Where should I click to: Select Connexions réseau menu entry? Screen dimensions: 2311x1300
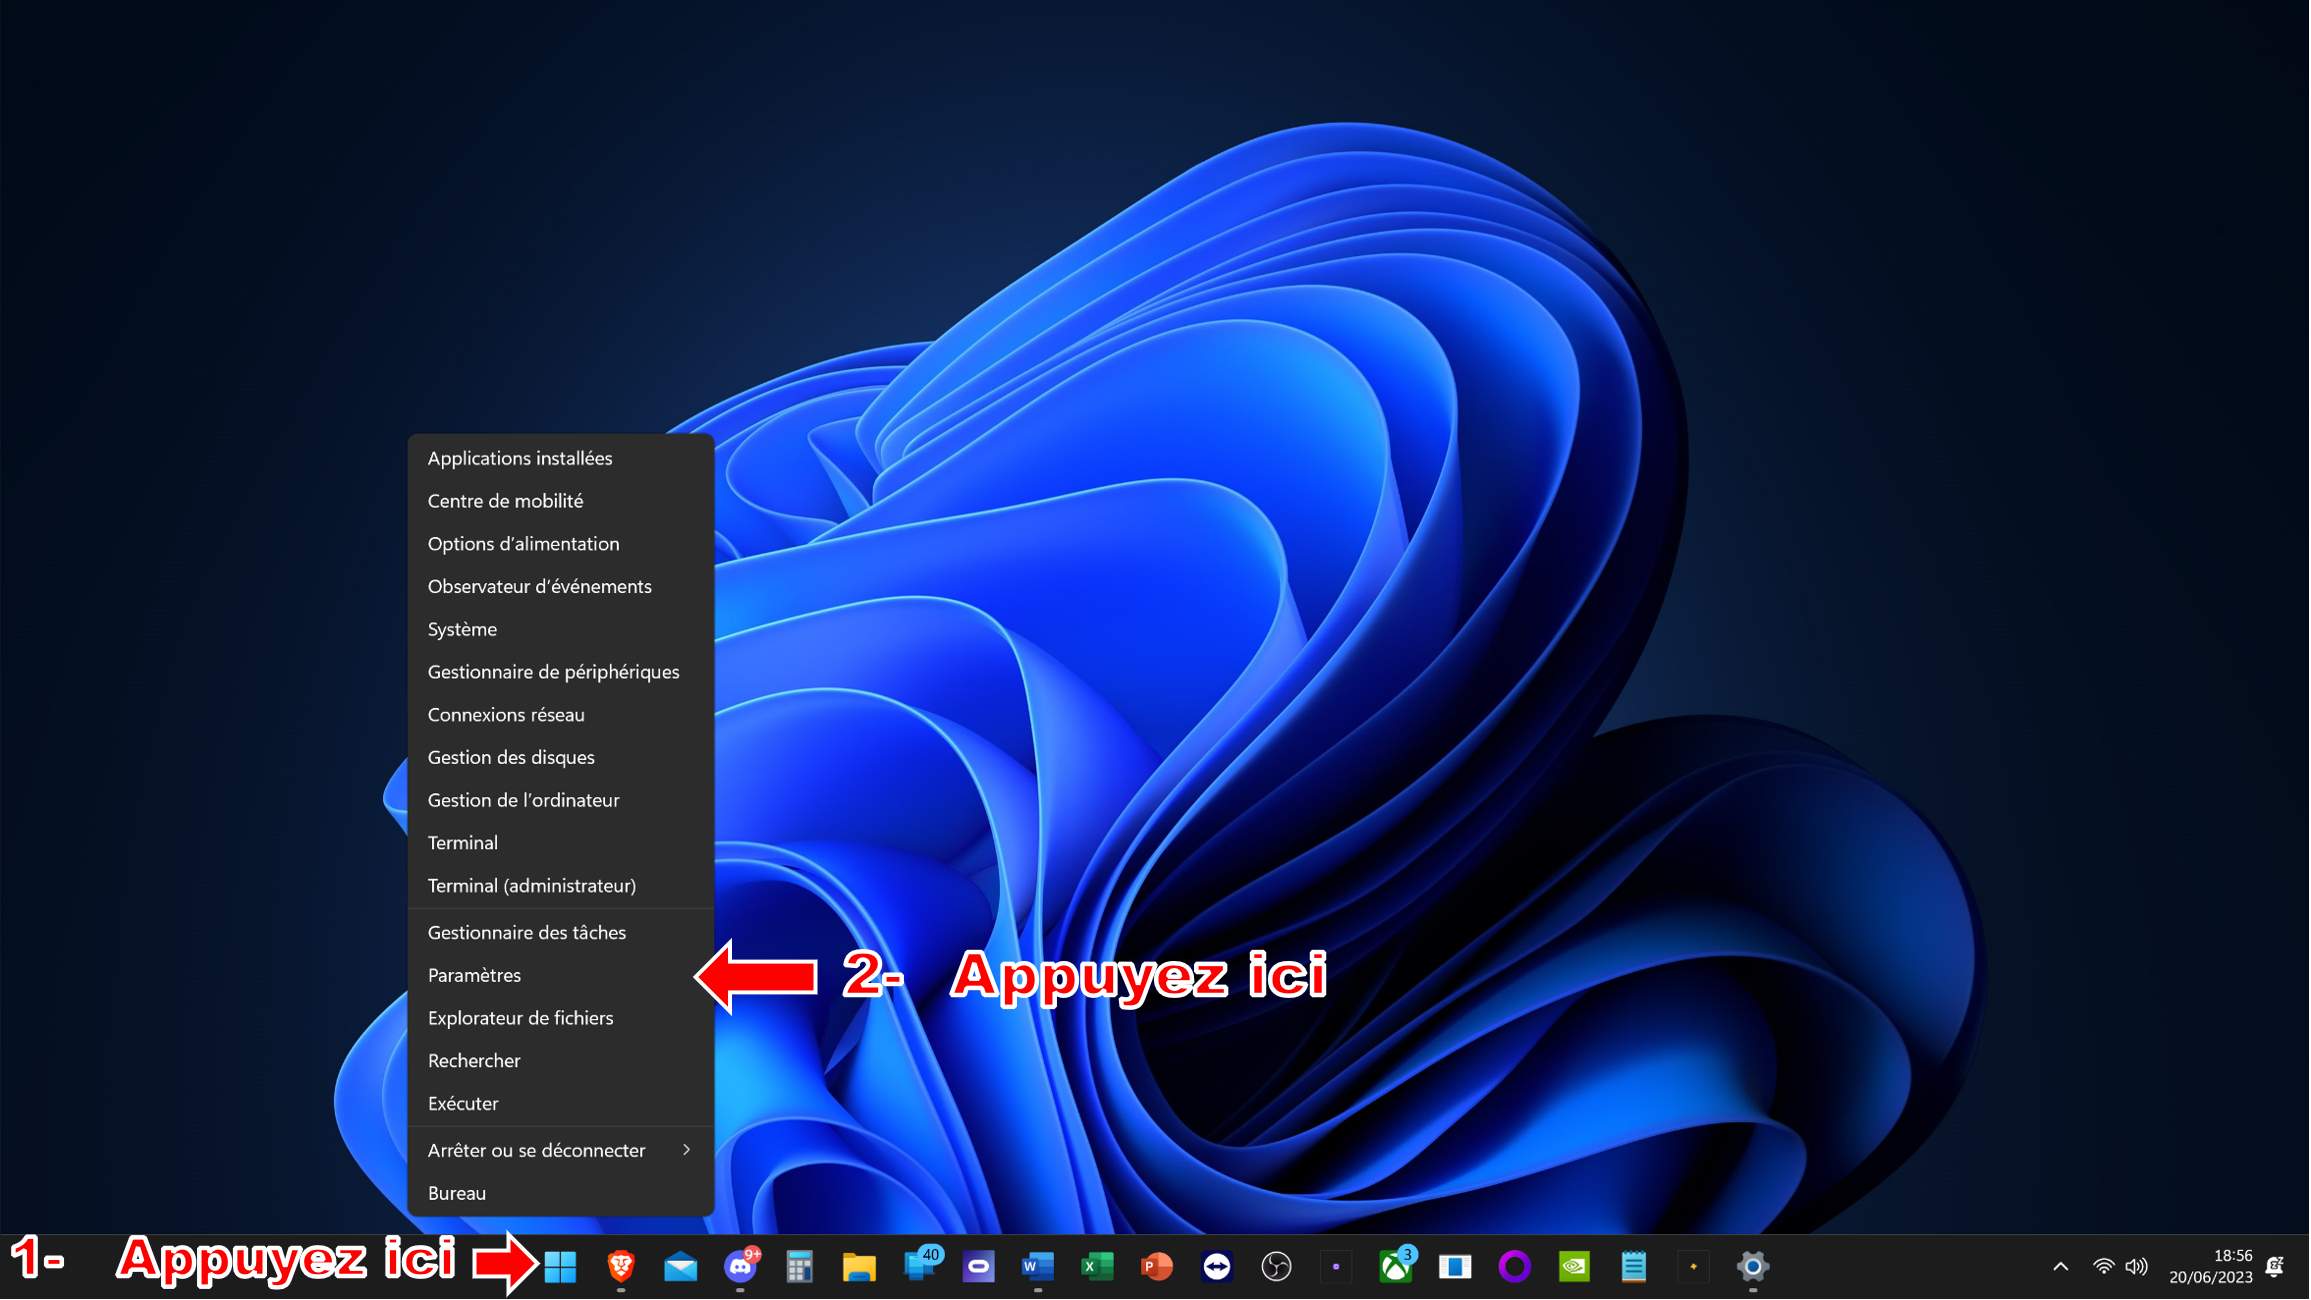point(561,715)
